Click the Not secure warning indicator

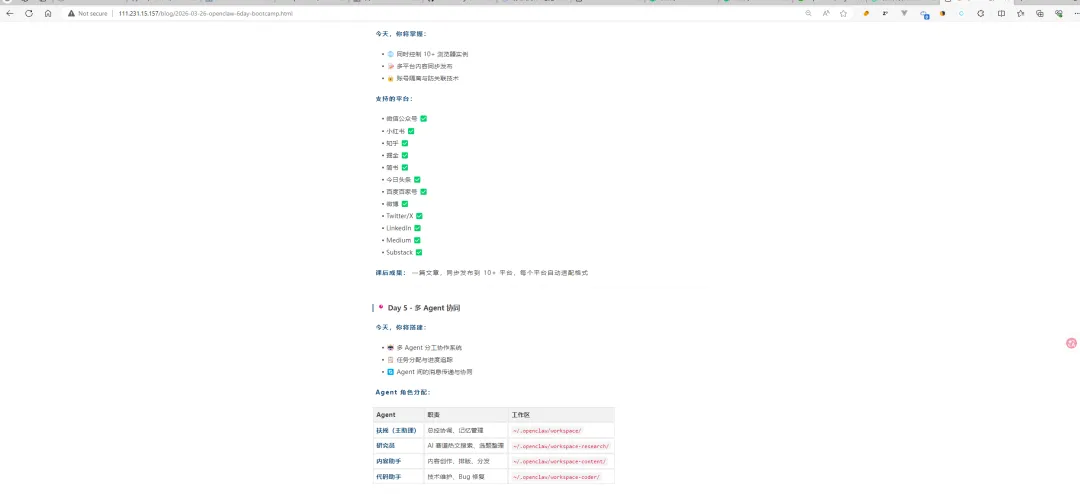(x=89, y=13)
